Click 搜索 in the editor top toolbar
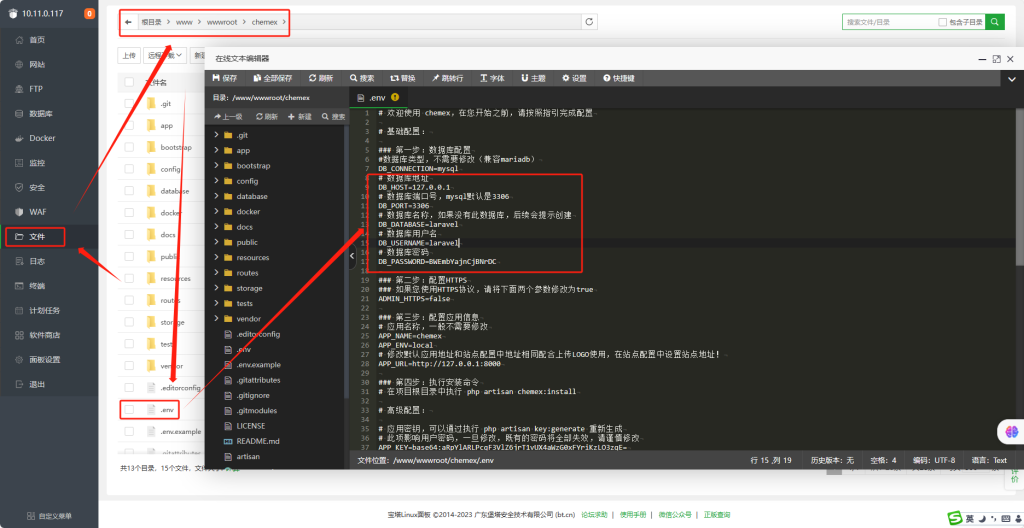This screenshot has width=1024, height=528. pyautogui.click(x=362, y=78)
